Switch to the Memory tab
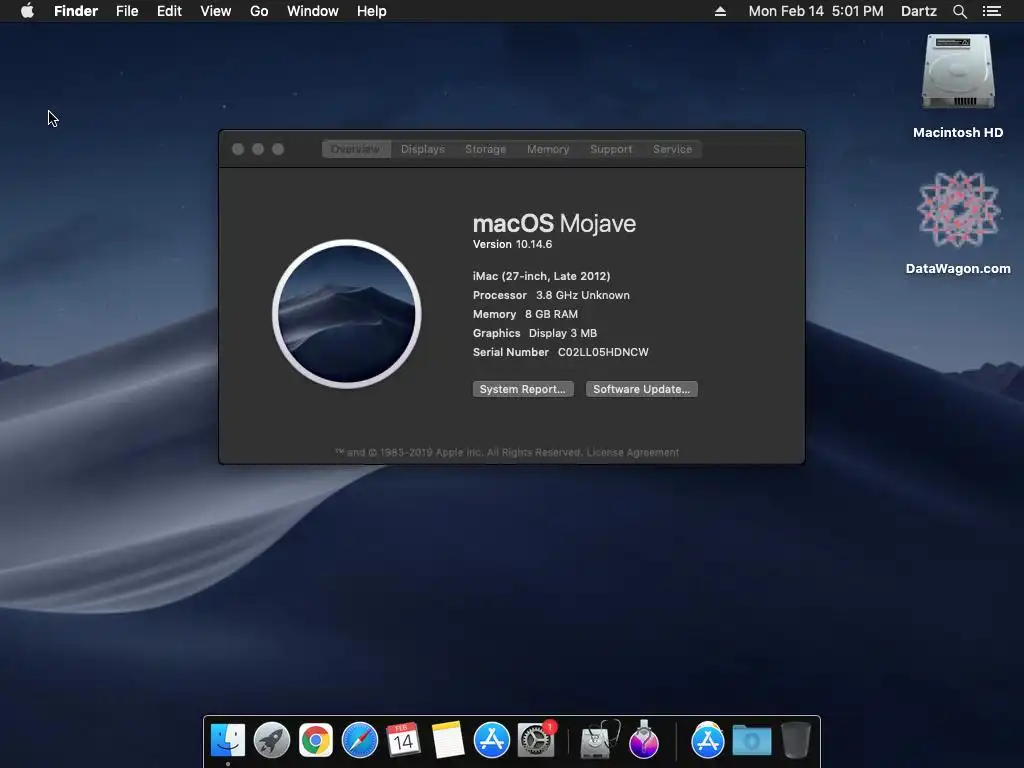The height and width of the screenshot is (768, 1024). (x=548, y=149)
